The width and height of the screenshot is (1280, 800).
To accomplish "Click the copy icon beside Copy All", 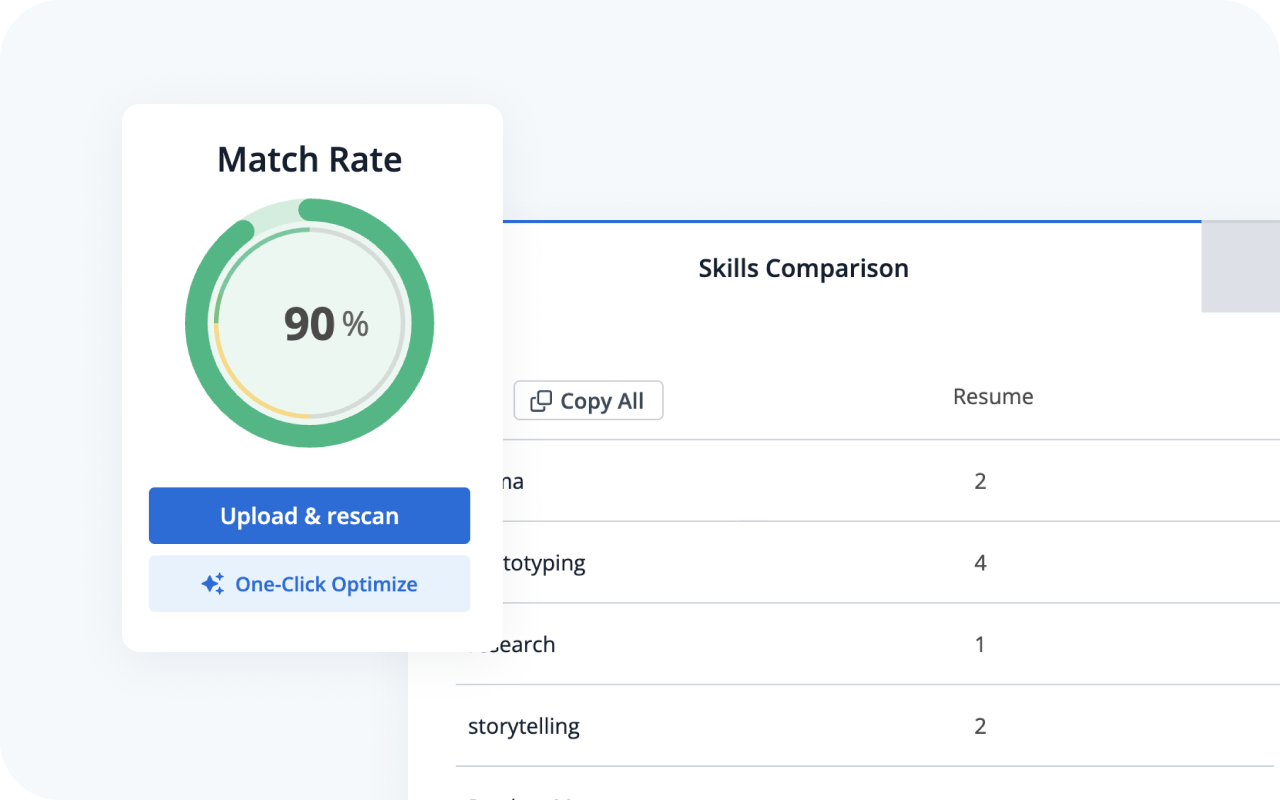I will (540, 401).
